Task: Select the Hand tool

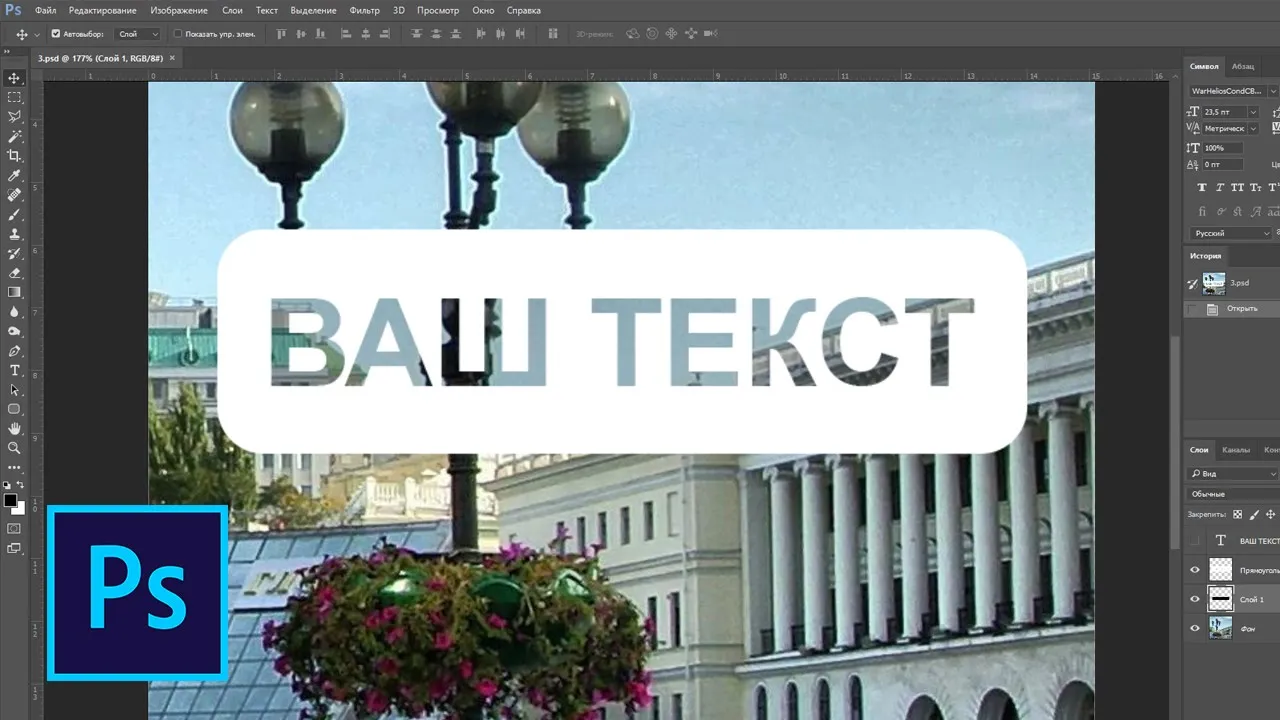Action: pos(14,429)
